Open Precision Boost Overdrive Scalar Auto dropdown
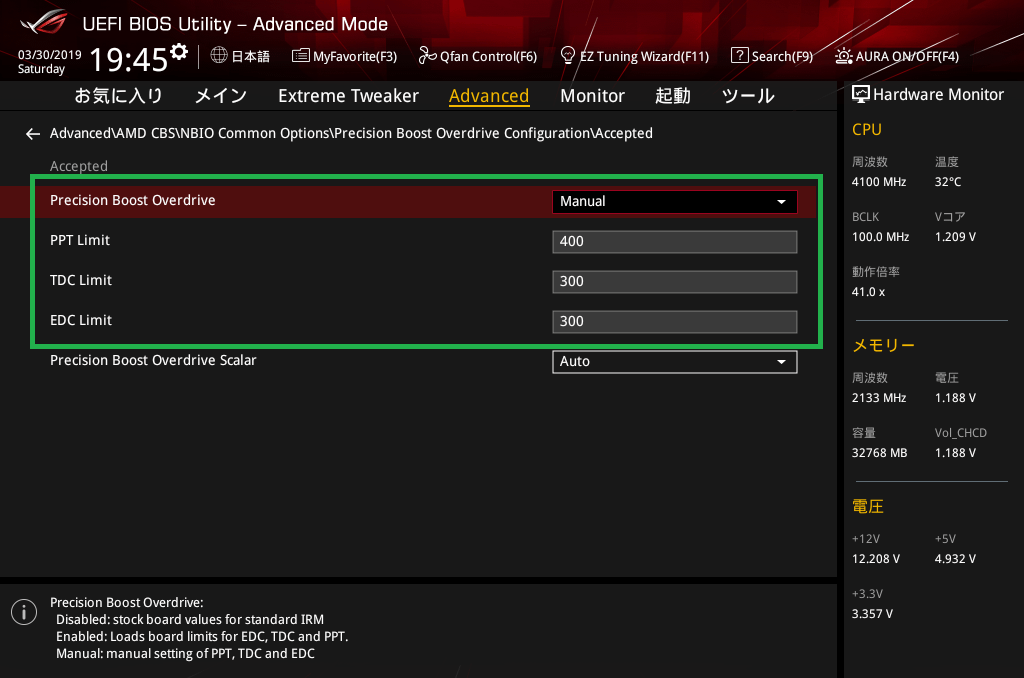1024x678 pixels. (x=675, y=362)
